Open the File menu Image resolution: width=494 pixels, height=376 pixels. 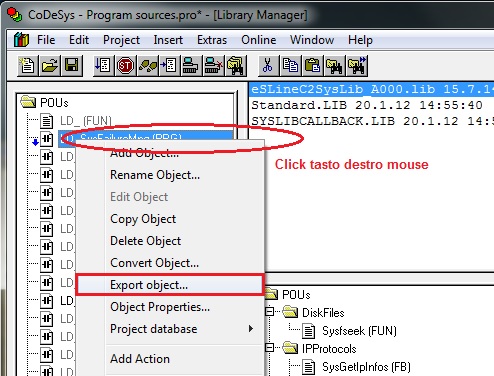coord(46,40)
